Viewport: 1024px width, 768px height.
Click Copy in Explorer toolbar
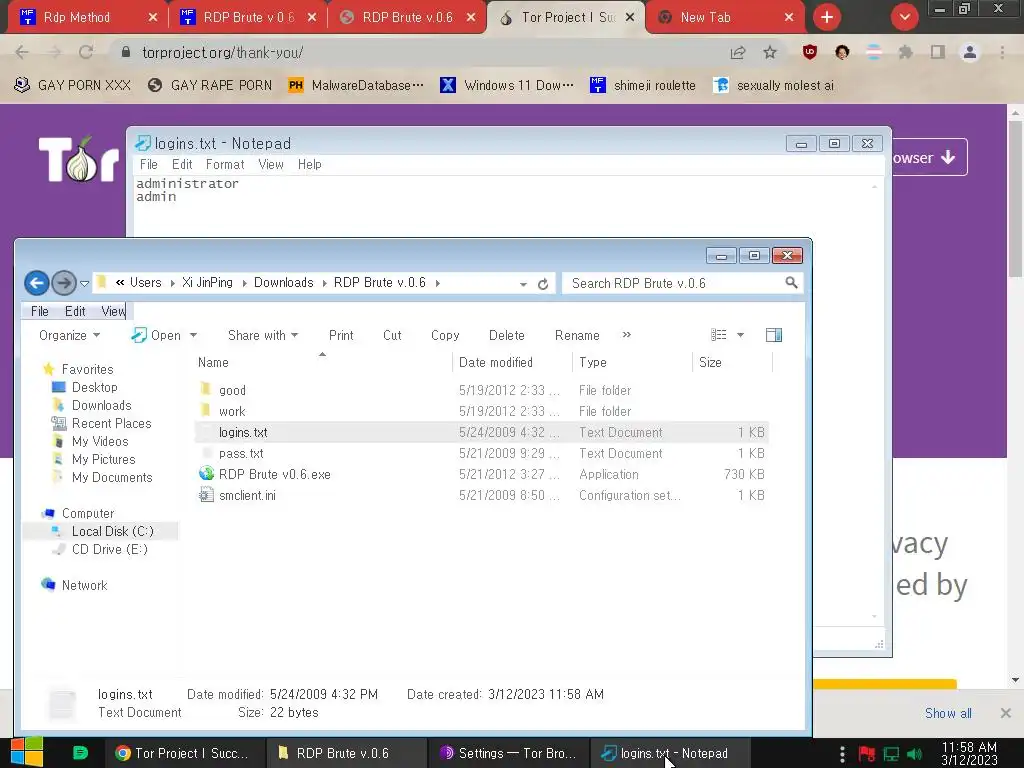tap(445, 335)
